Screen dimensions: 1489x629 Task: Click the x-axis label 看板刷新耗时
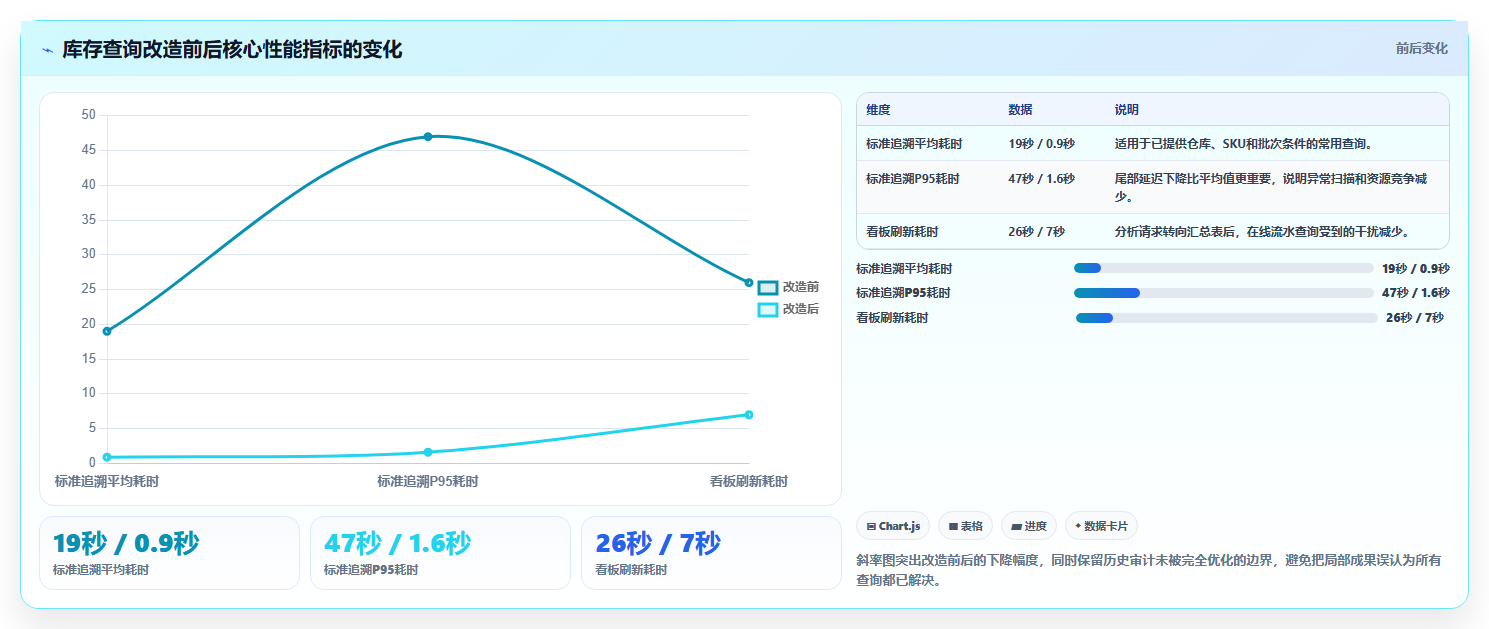point(749,482)
